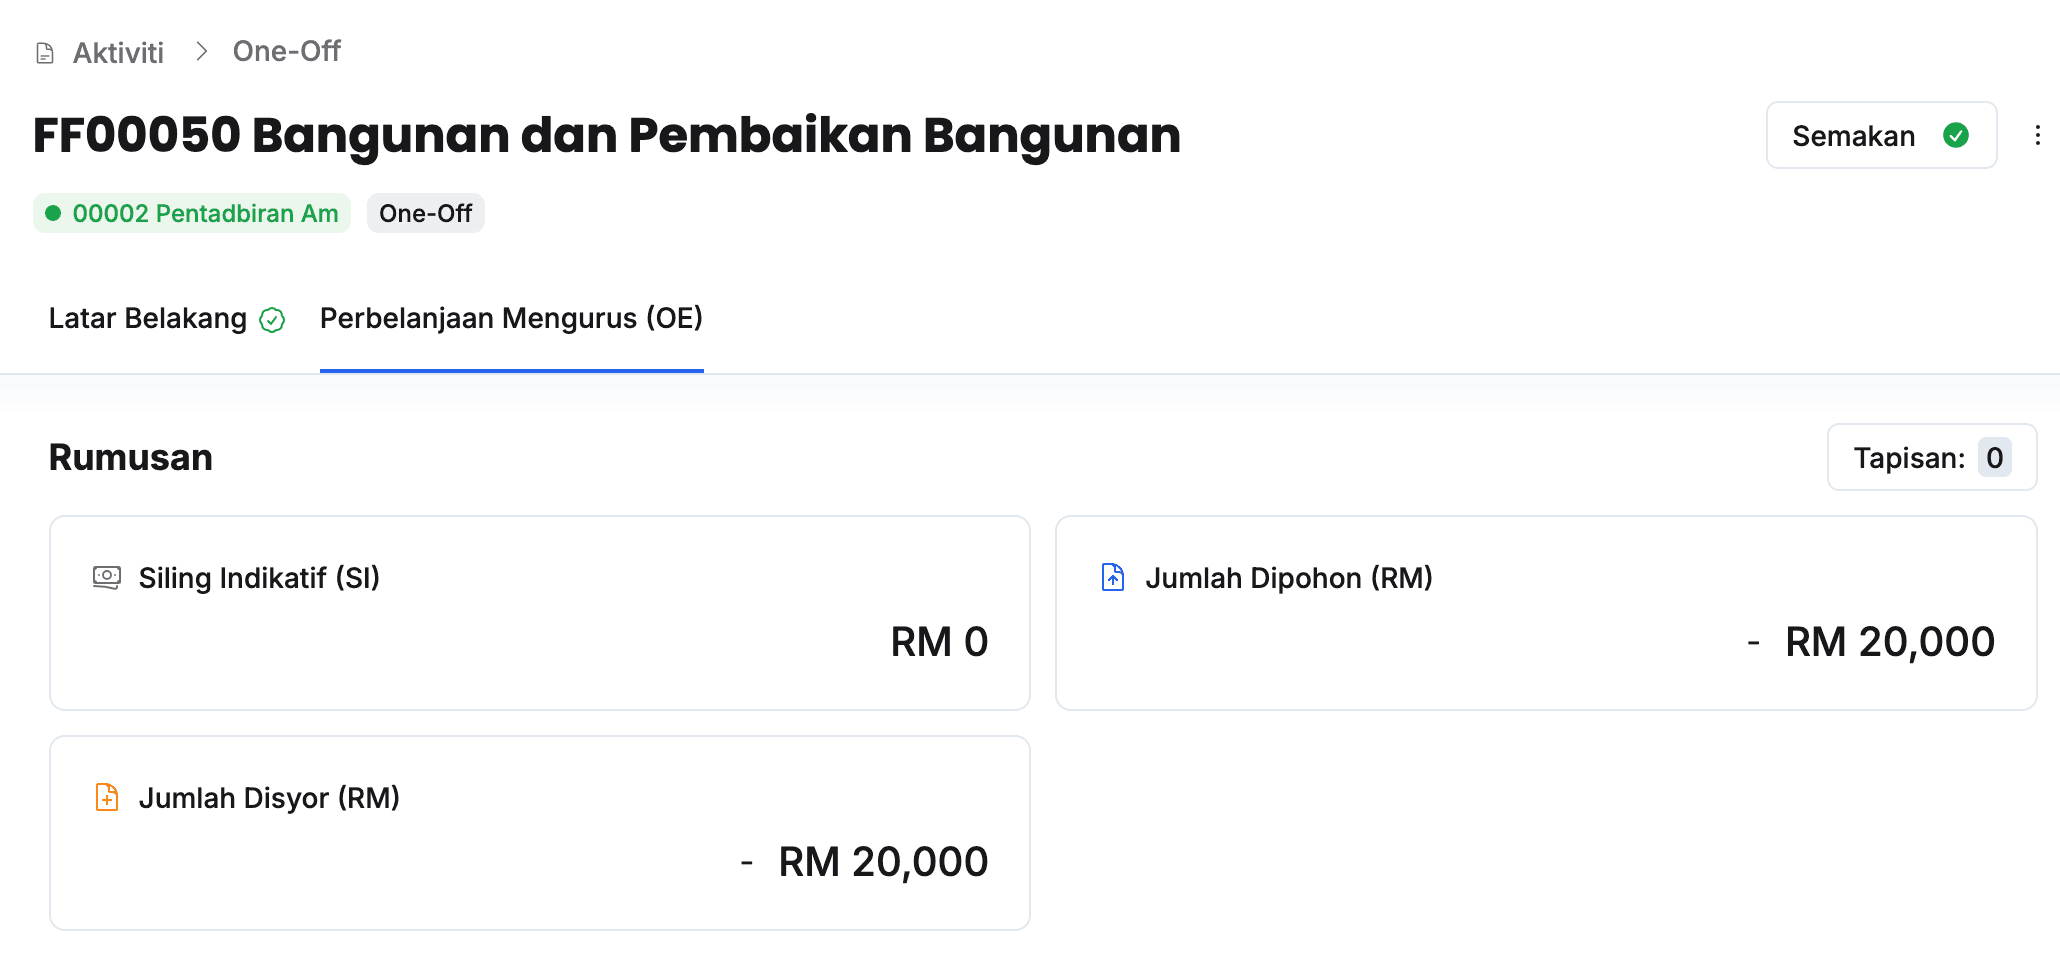The image size is (2060, 966).
Task: Click the Jumlah Dipohon RM 20,000 amount
Action: [1889, 642]
